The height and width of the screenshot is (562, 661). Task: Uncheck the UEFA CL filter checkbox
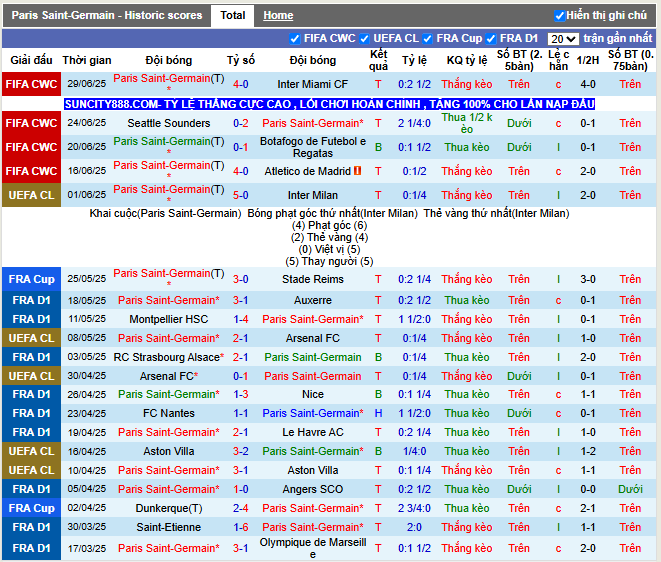click(x=364, y=39)
